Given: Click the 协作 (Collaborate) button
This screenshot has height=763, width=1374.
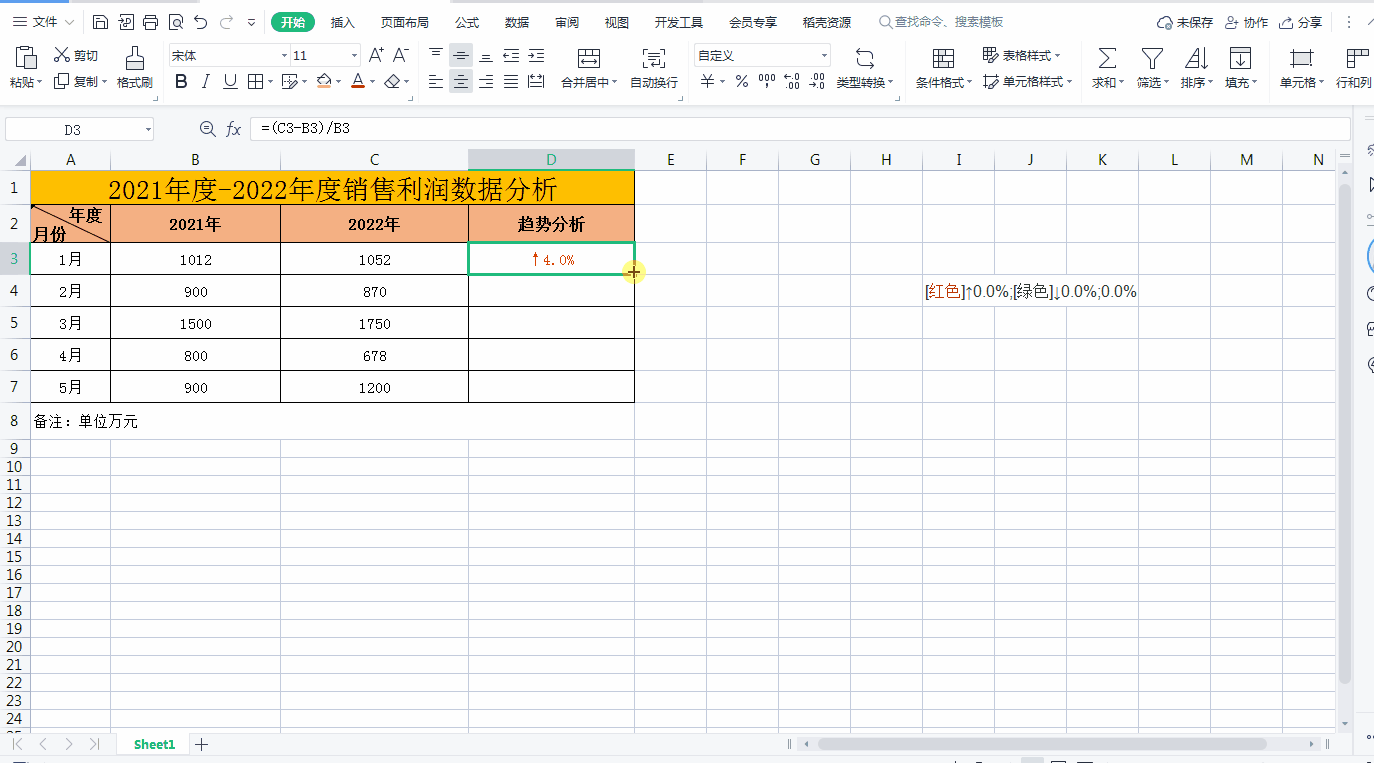Looking at the screenshot, I should [x=1246, y=22].
